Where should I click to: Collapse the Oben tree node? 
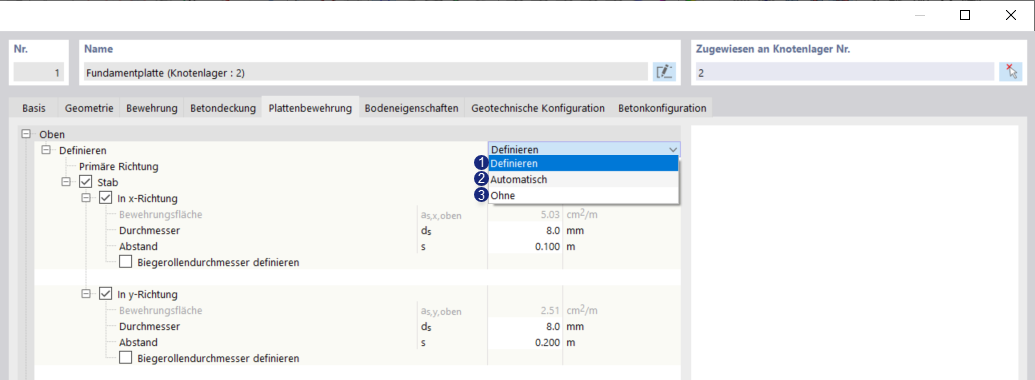click(26, 134)
